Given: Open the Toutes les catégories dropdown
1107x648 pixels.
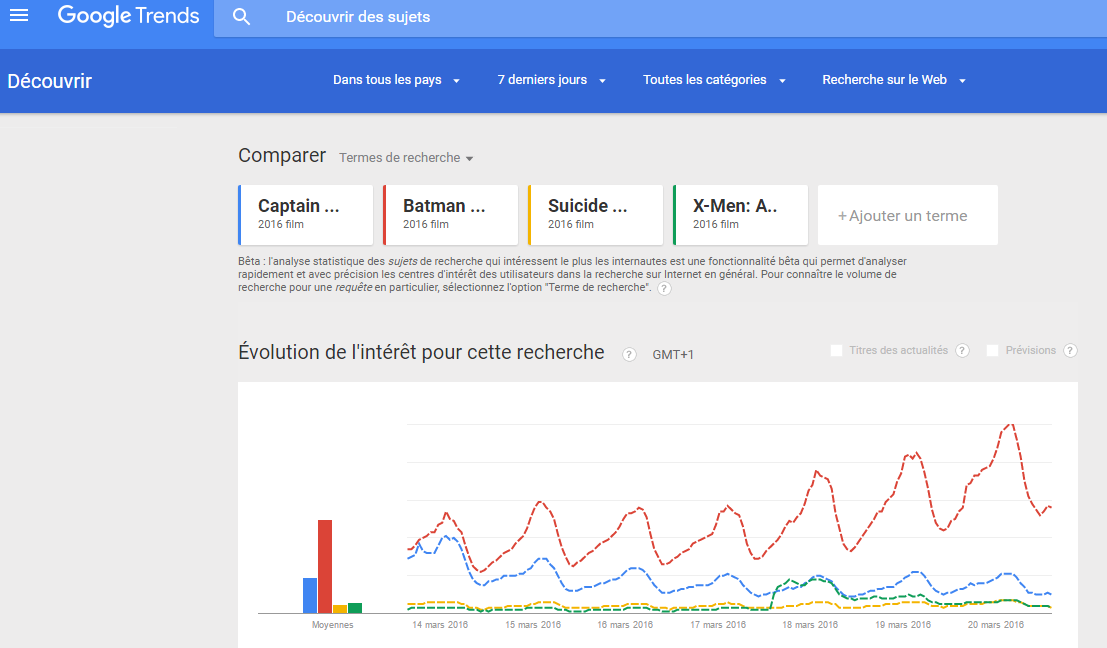Looking at the screenshot, I should tap(714, 80).
